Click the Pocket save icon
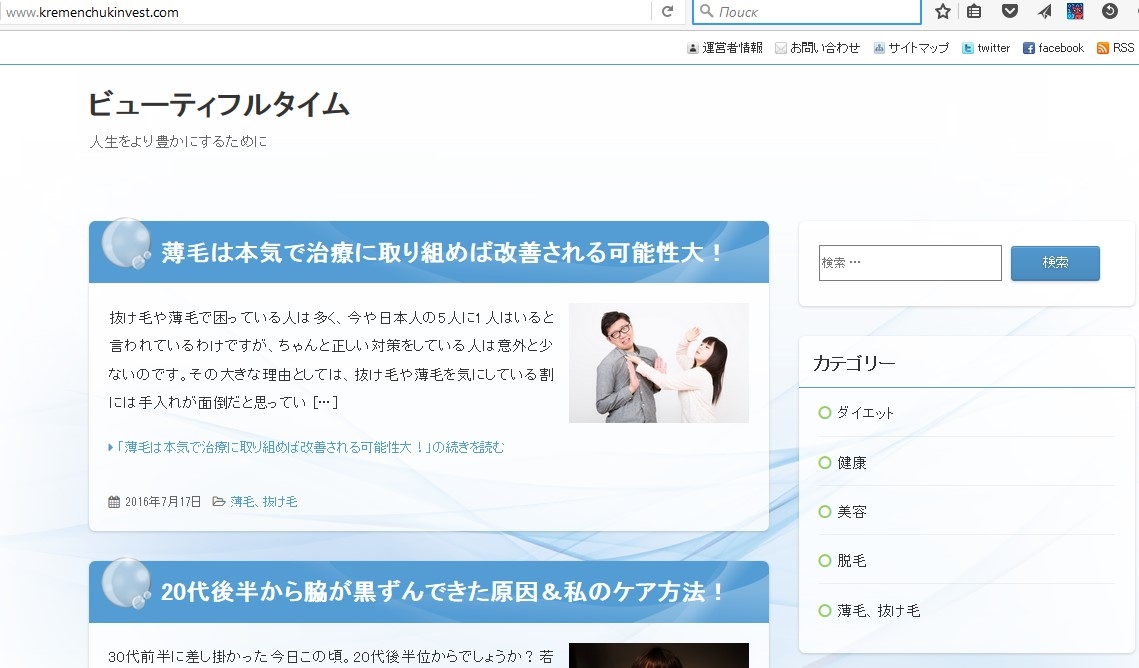Viewport: 1139px width, 668px height. (1010, 12)
